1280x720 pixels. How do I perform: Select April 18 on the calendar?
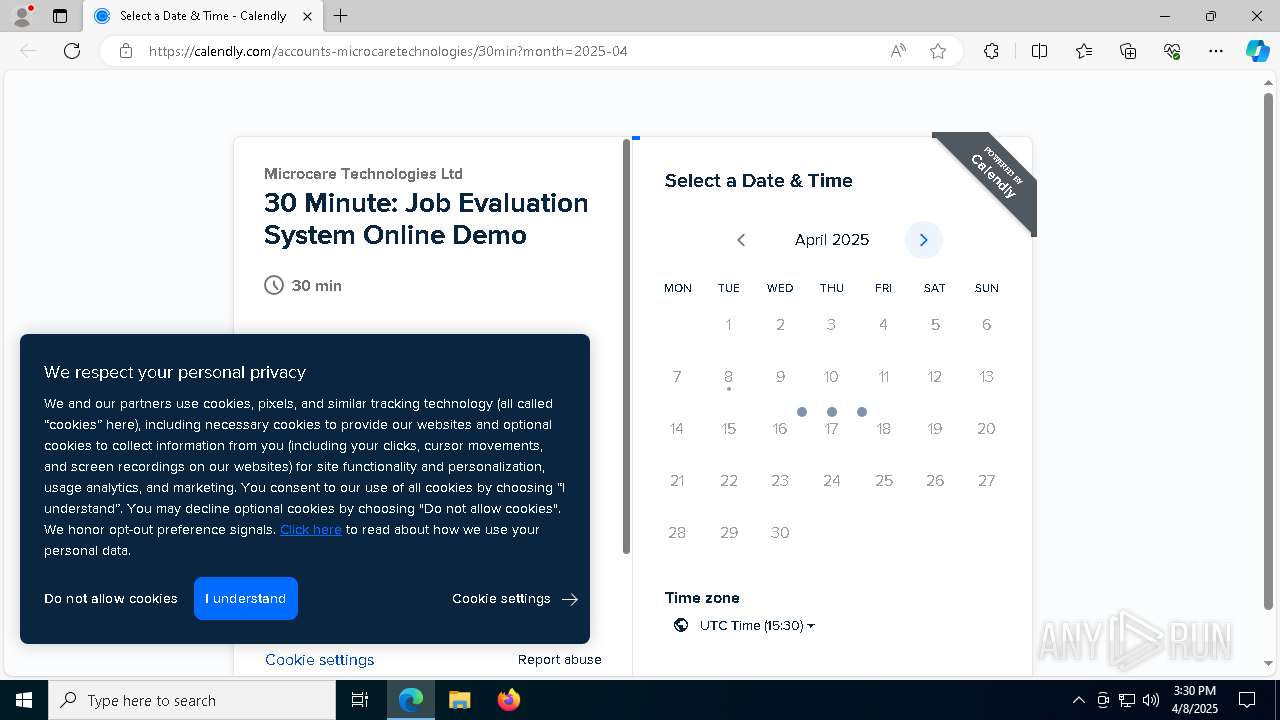(x=884, y=429)
